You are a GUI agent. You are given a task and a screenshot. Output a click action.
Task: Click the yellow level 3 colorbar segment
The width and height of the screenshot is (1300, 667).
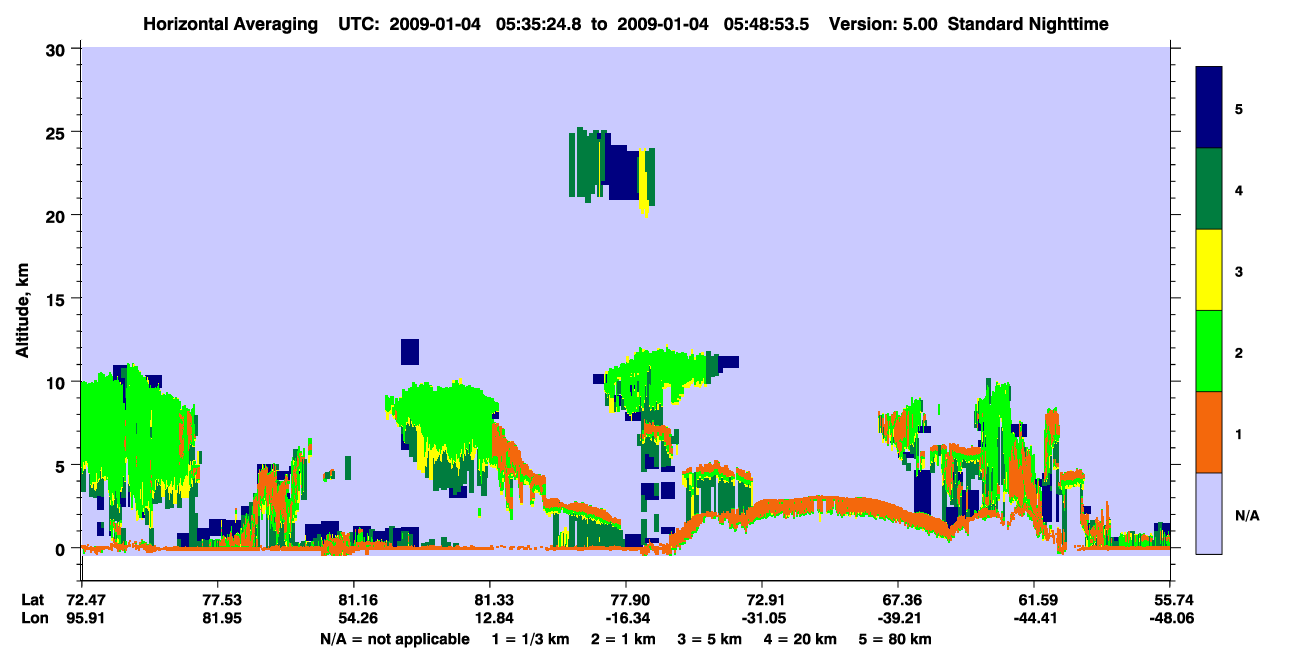click(1209, 270)
